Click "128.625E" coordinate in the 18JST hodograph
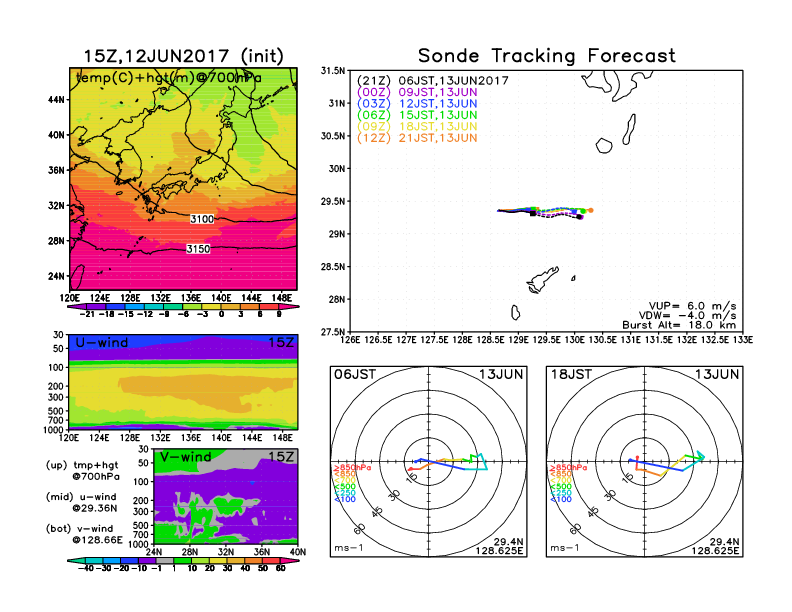 pyautogui.click(x=715, y=550)
